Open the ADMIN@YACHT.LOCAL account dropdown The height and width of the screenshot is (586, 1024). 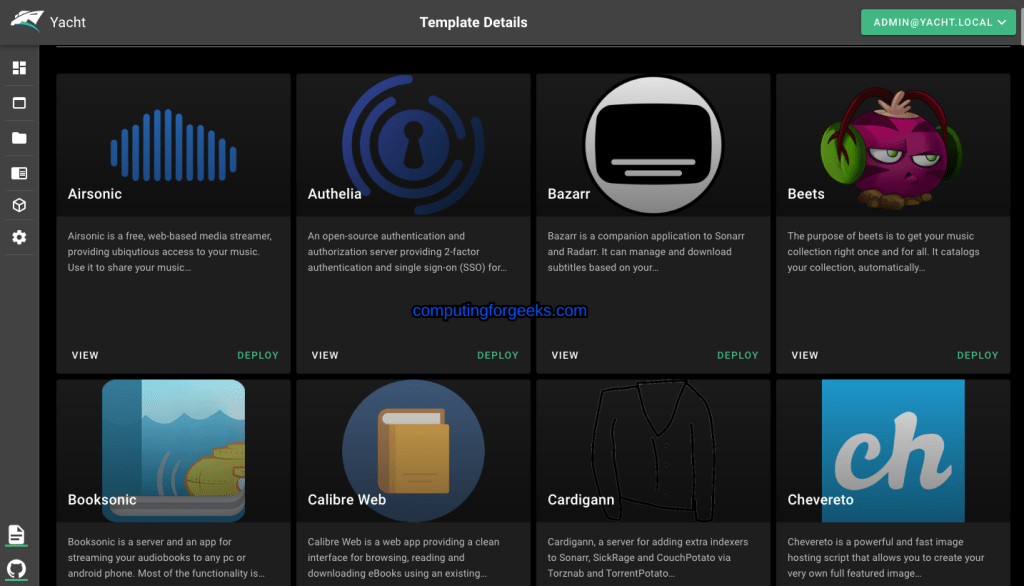pyautogui.click(x=938, y=21)
